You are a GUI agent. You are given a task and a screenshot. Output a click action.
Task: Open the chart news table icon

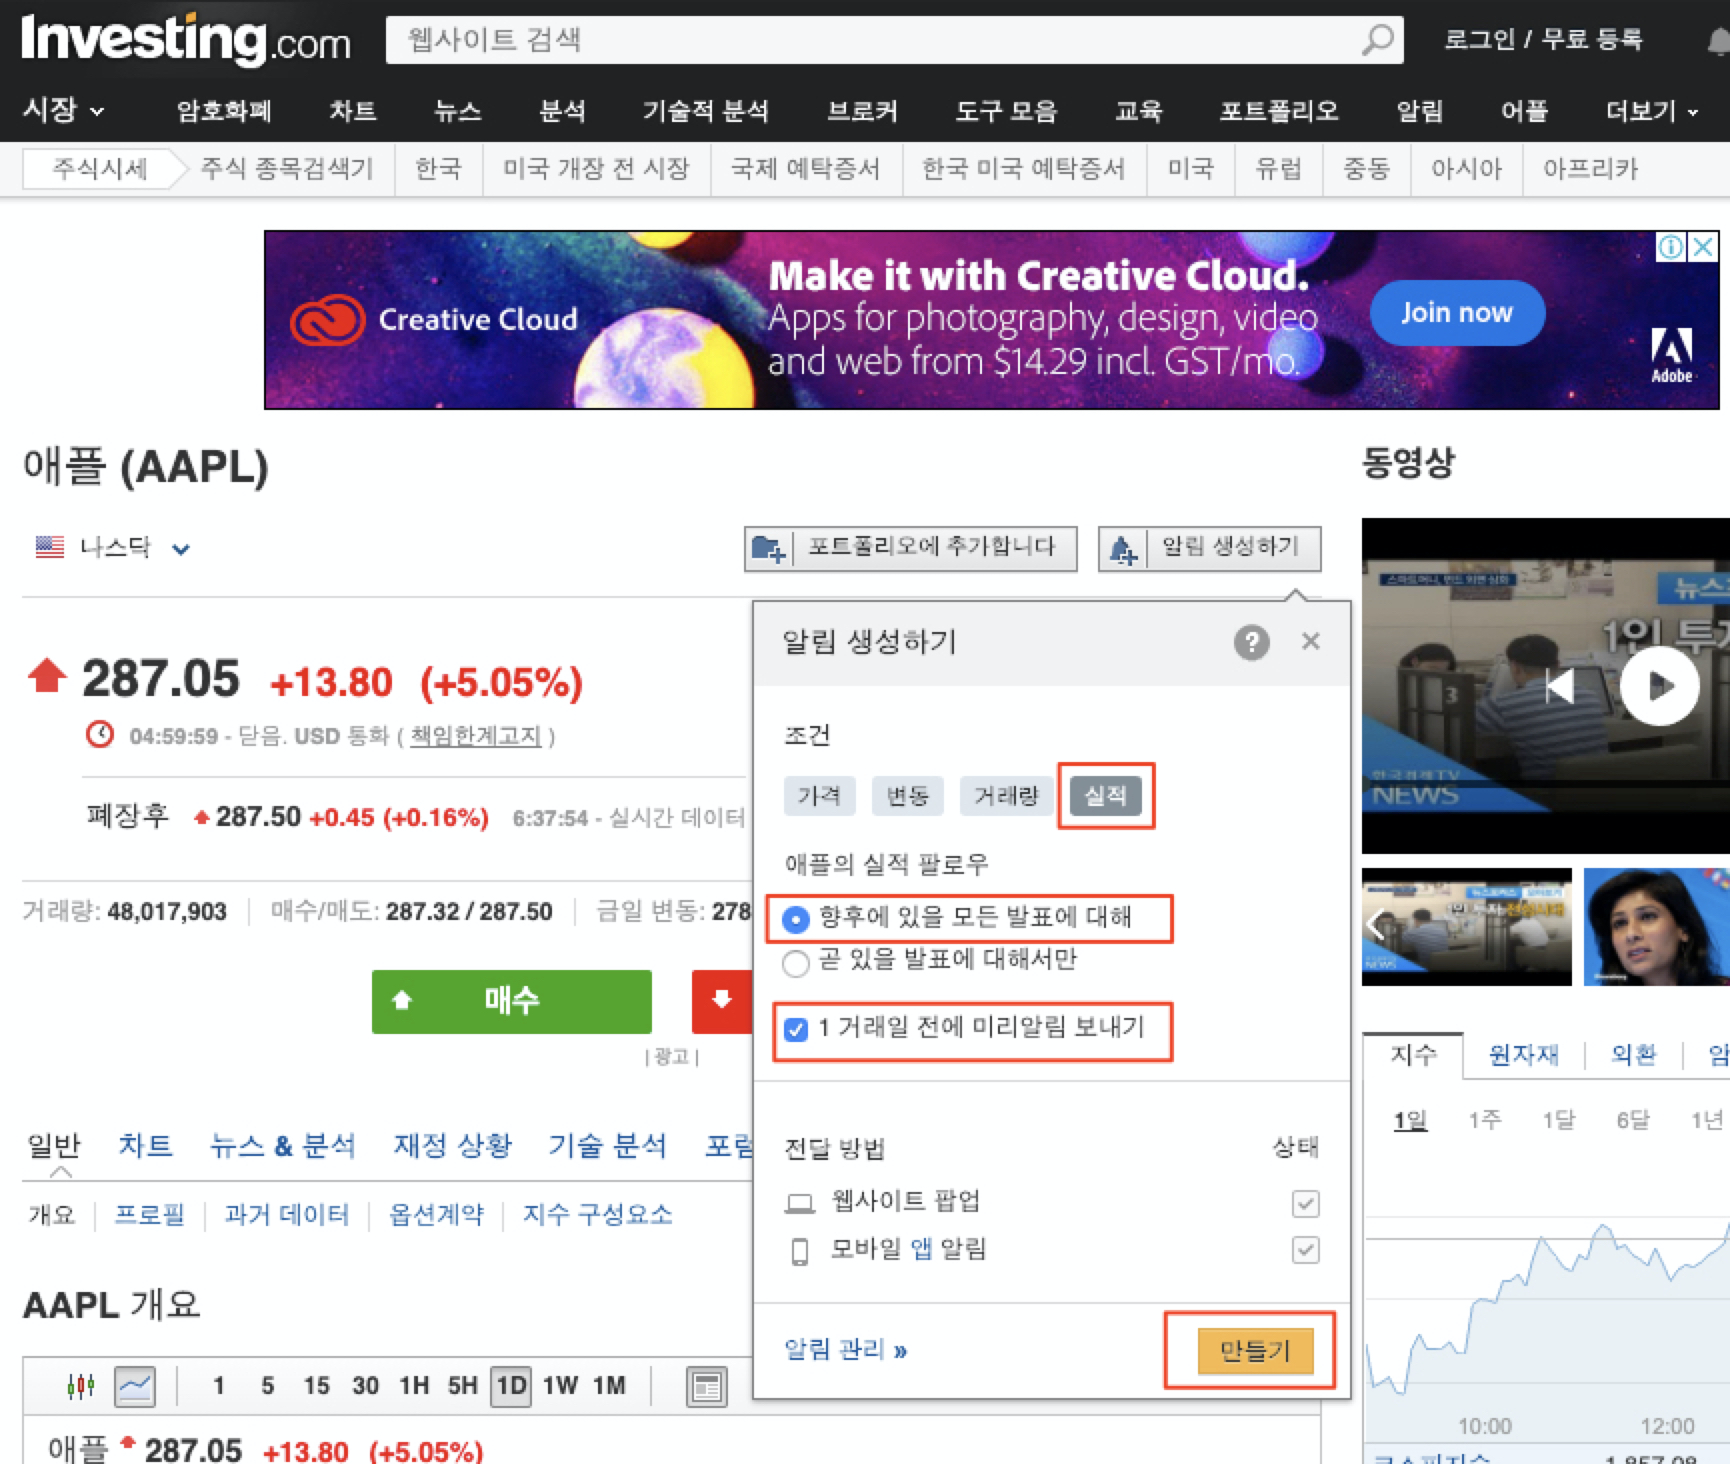(x=707, y=1387)
